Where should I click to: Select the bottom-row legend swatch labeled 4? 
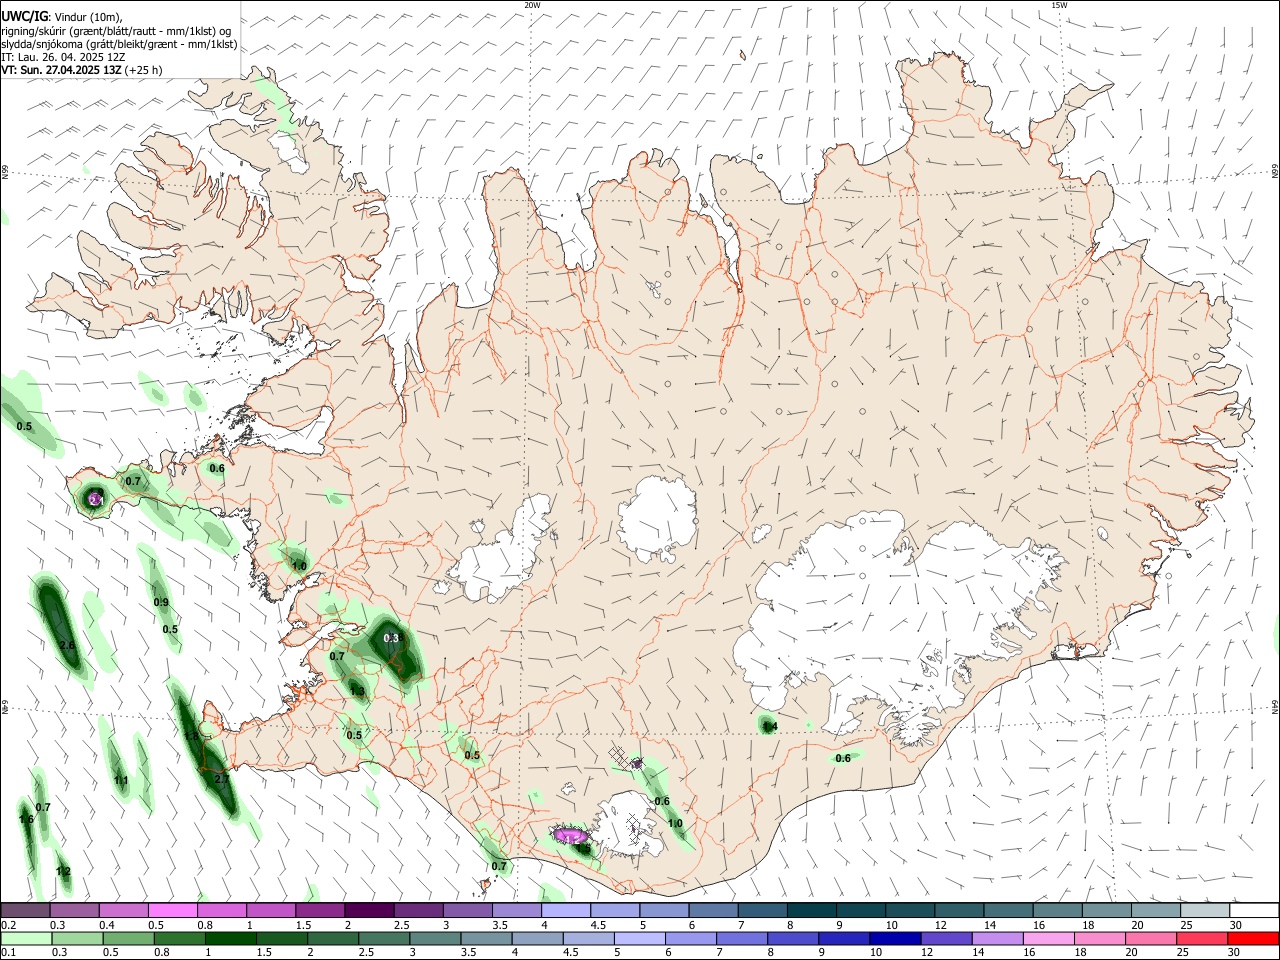pyautogui.click(x=537, y=938)
